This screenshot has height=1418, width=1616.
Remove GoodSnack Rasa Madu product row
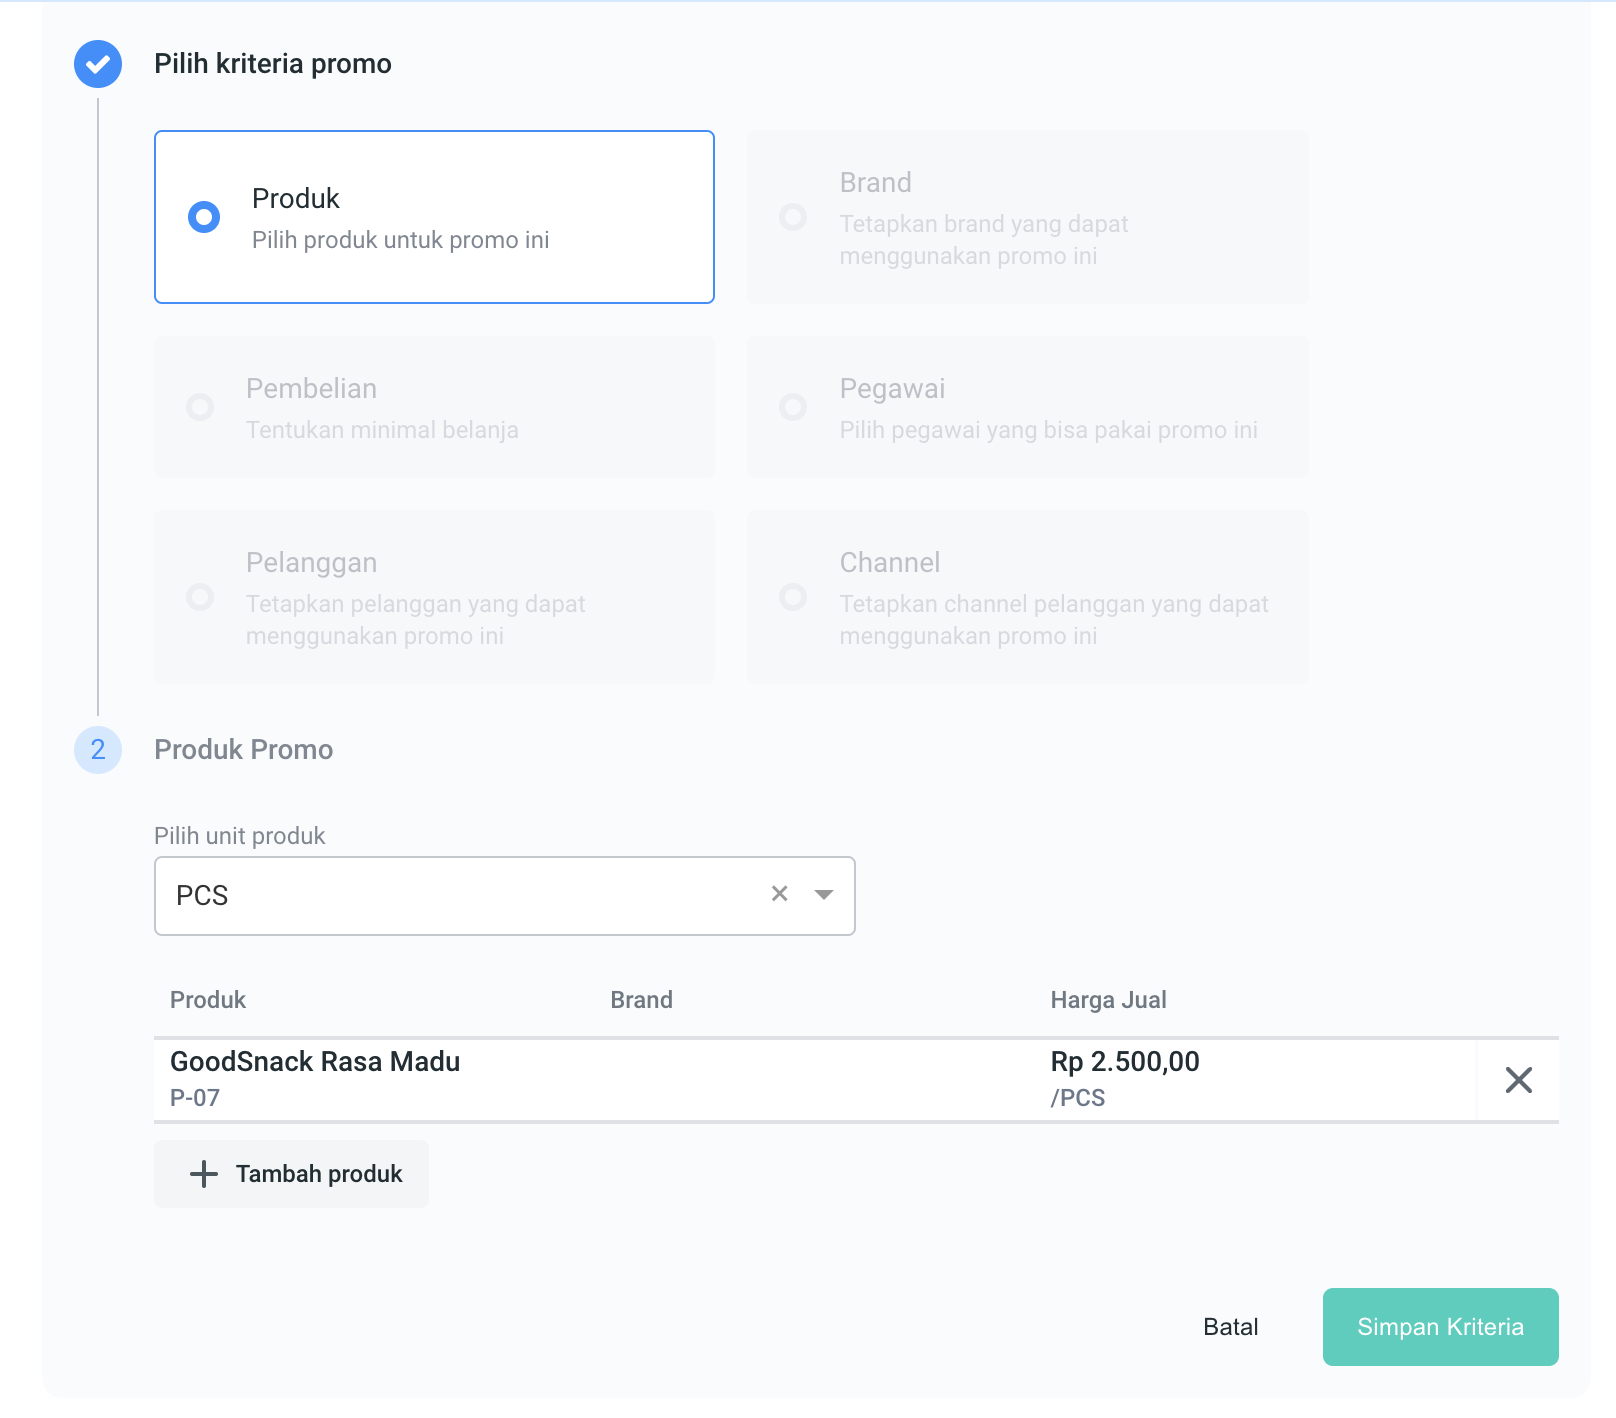click(x=1518, y=1080)
